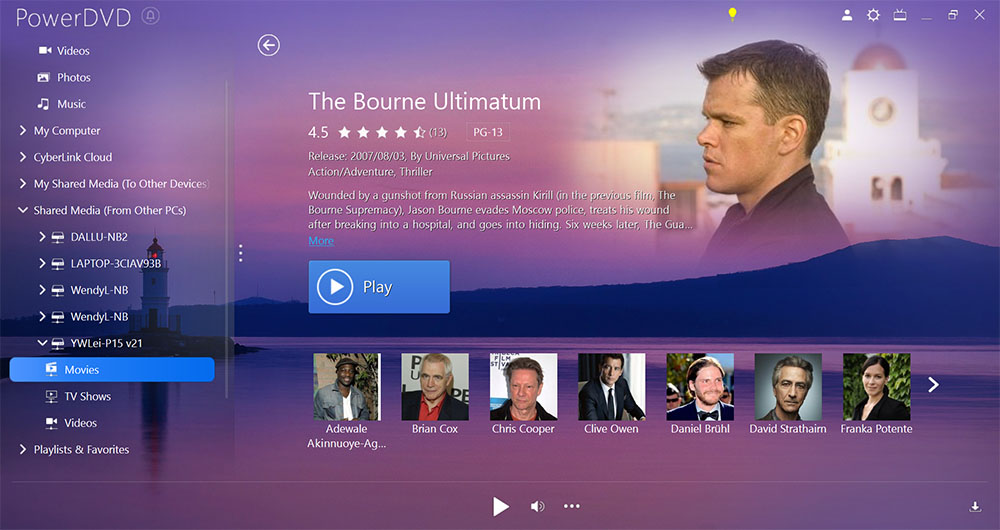This screenshot has width=1000, height=530.
Task: Click The Bourne Ultimatum title
Action: (425, 101)
